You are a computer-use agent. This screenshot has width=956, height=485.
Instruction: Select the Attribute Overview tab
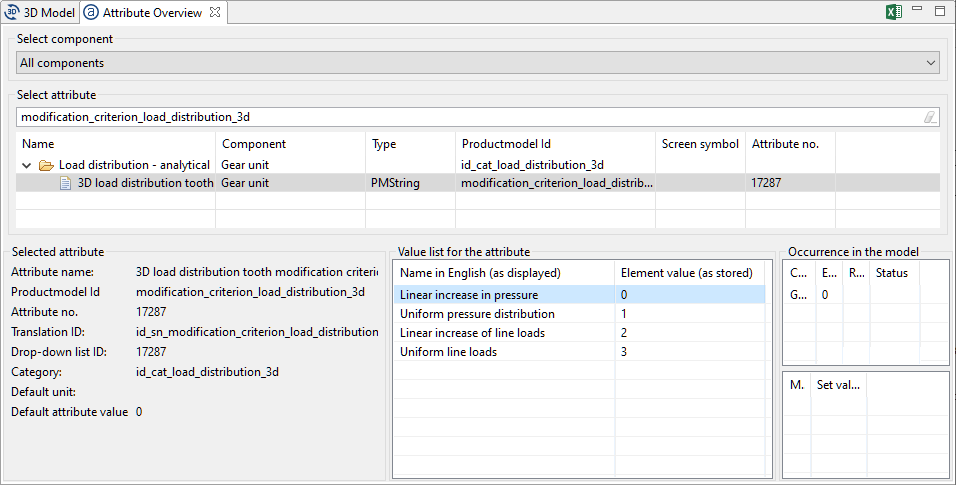(x=151, y=13)
